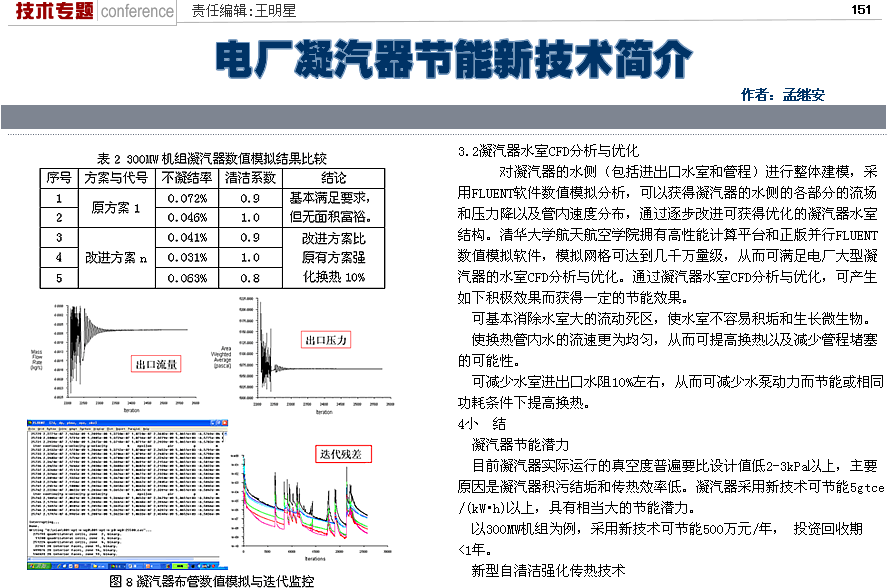Click the 图 8 figure caption
This screenshot has height=588, width=888.
[x=211, y=580]
